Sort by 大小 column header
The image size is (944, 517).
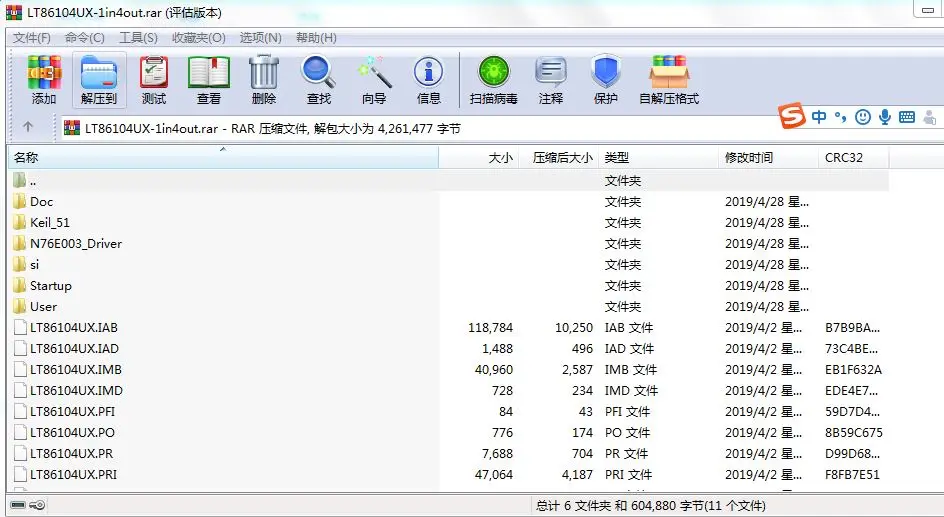click(479, 158)
